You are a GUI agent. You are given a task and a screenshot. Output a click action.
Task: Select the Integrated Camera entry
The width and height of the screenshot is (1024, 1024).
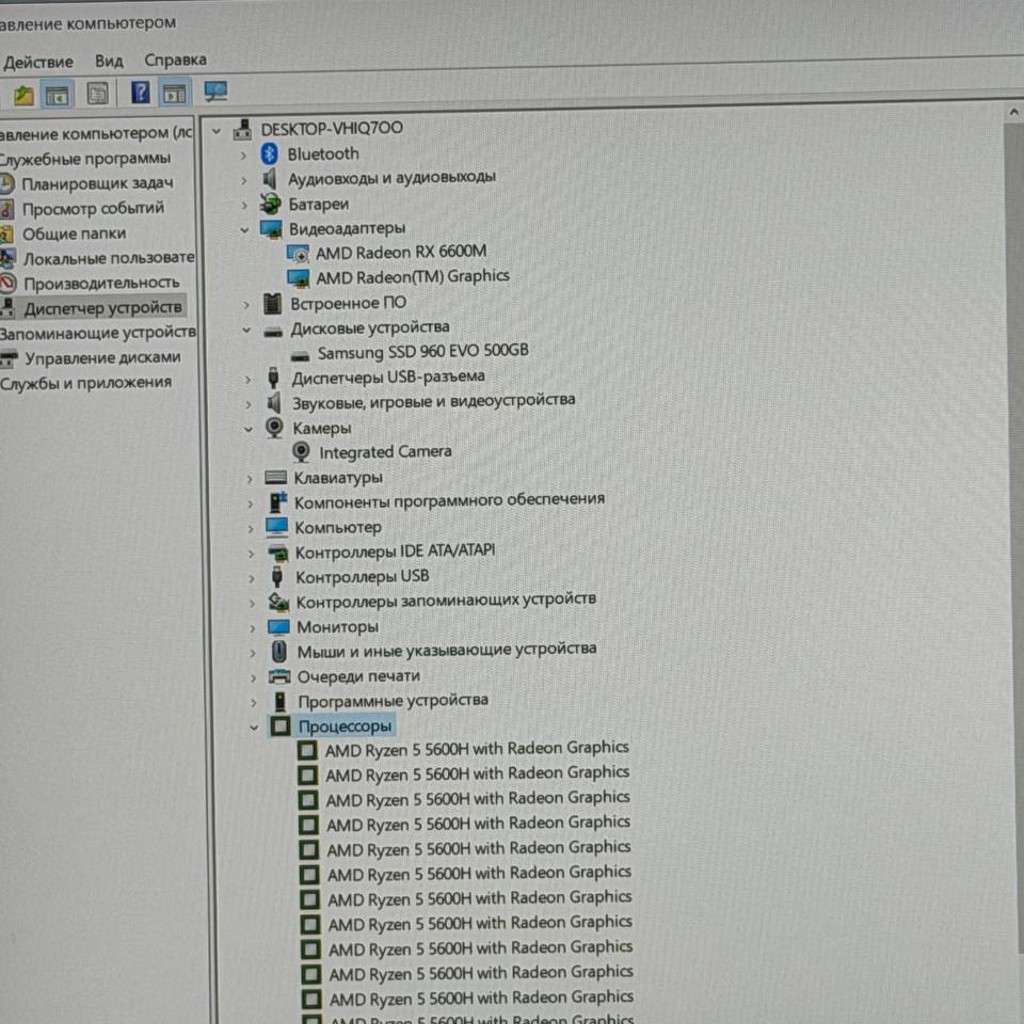[385, 453]
